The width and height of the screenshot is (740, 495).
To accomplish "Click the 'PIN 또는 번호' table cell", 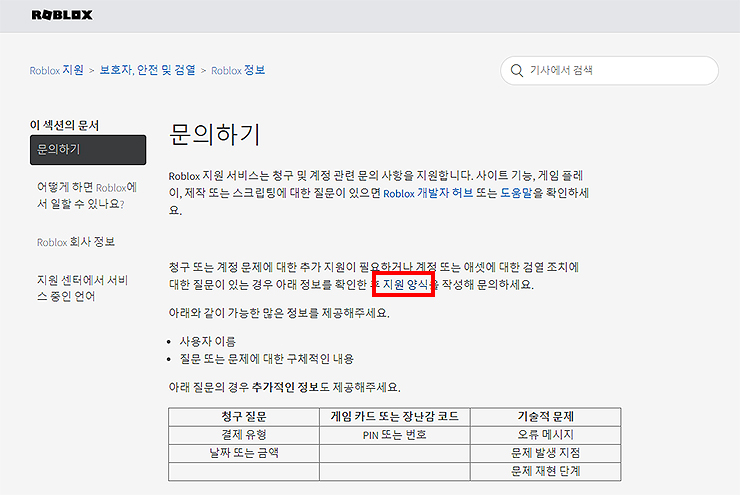I will 395,435.
